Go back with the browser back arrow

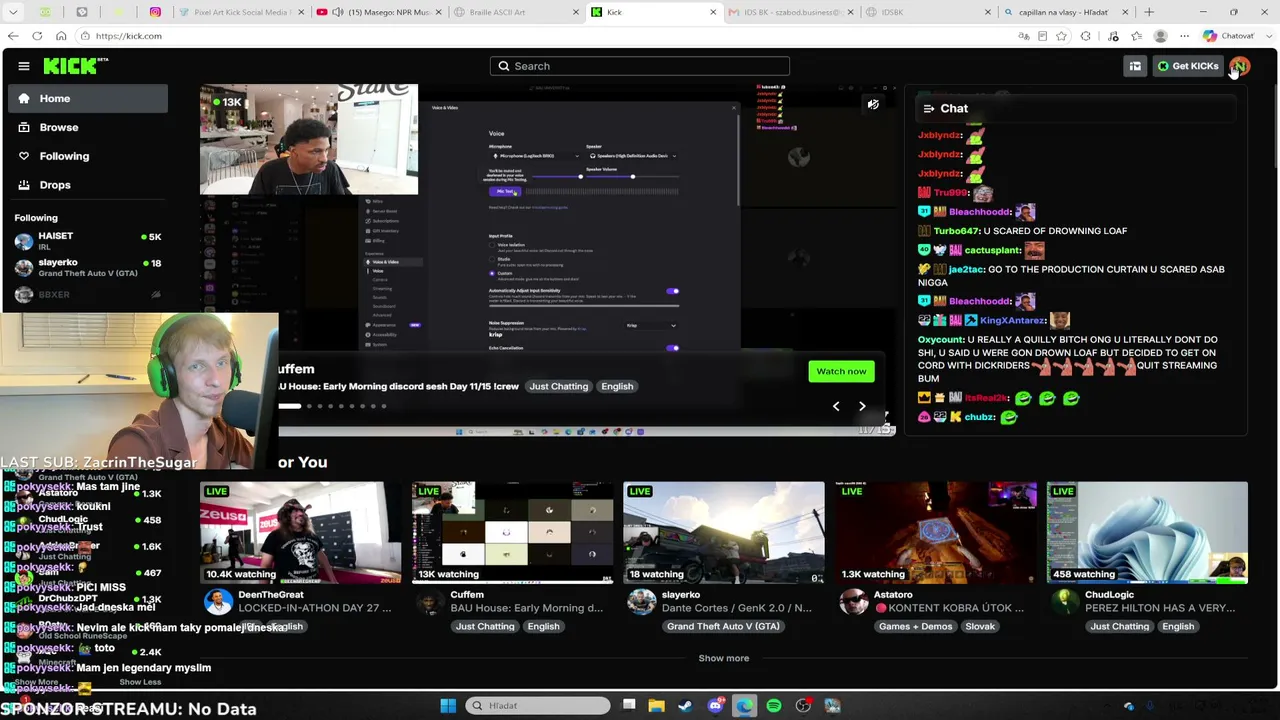pos(13,36)
